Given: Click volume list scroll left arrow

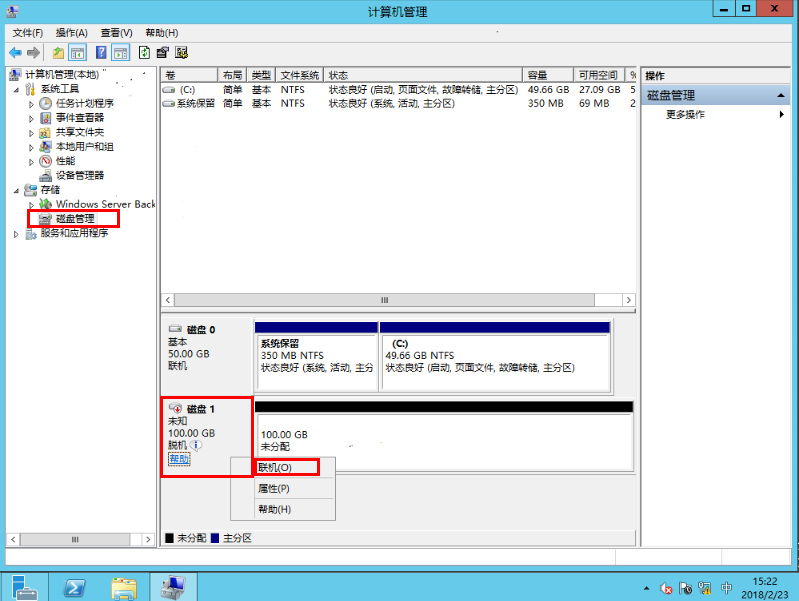Looking at the screenshot, I should coord(168,300).
